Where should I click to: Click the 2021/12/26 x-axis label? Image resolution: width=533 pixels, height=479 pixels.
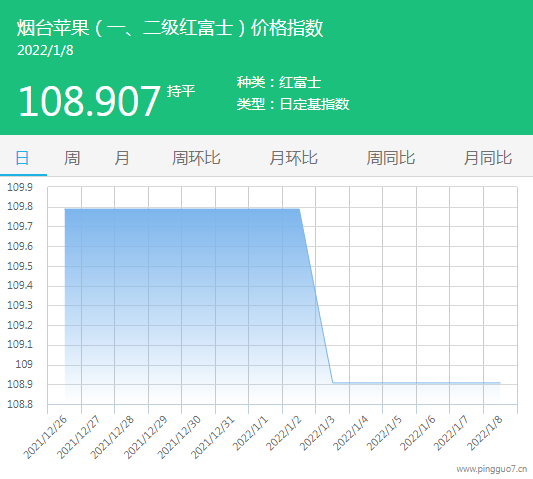46,437
